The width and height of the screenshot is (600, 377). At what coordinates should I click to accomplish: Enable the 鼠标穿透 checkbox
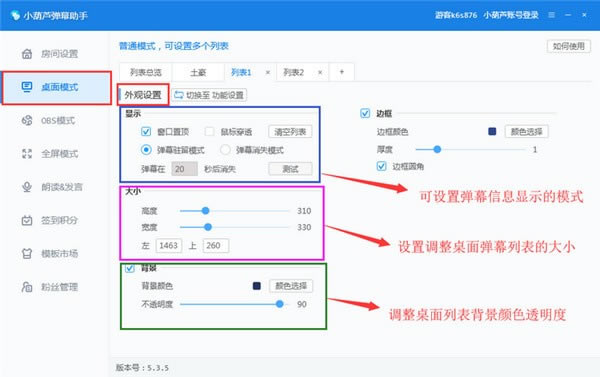coord(209,132)
